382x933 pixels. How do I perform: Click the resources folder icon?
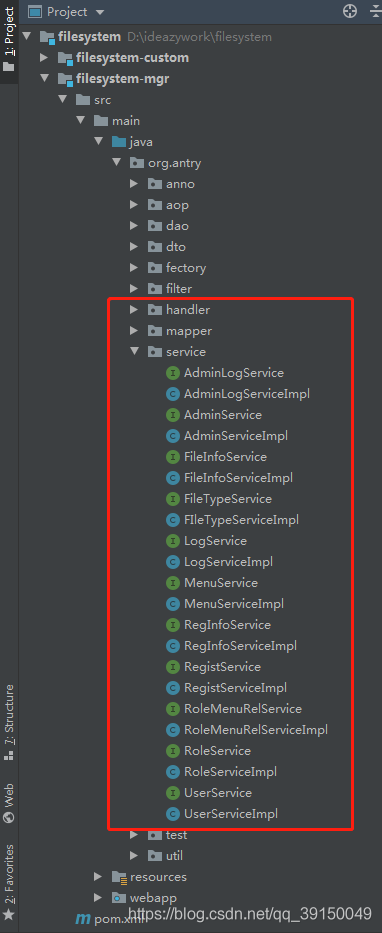[119, 877]
